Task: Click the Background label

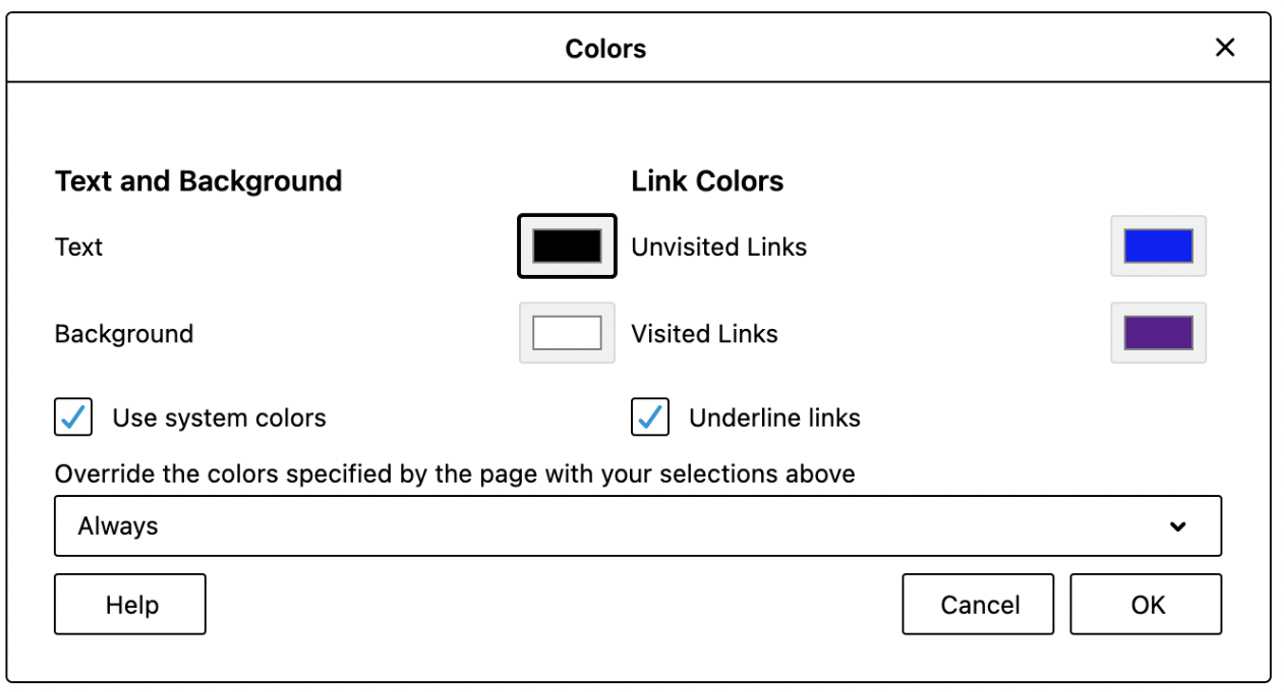Action: click(x=123, y=333)
